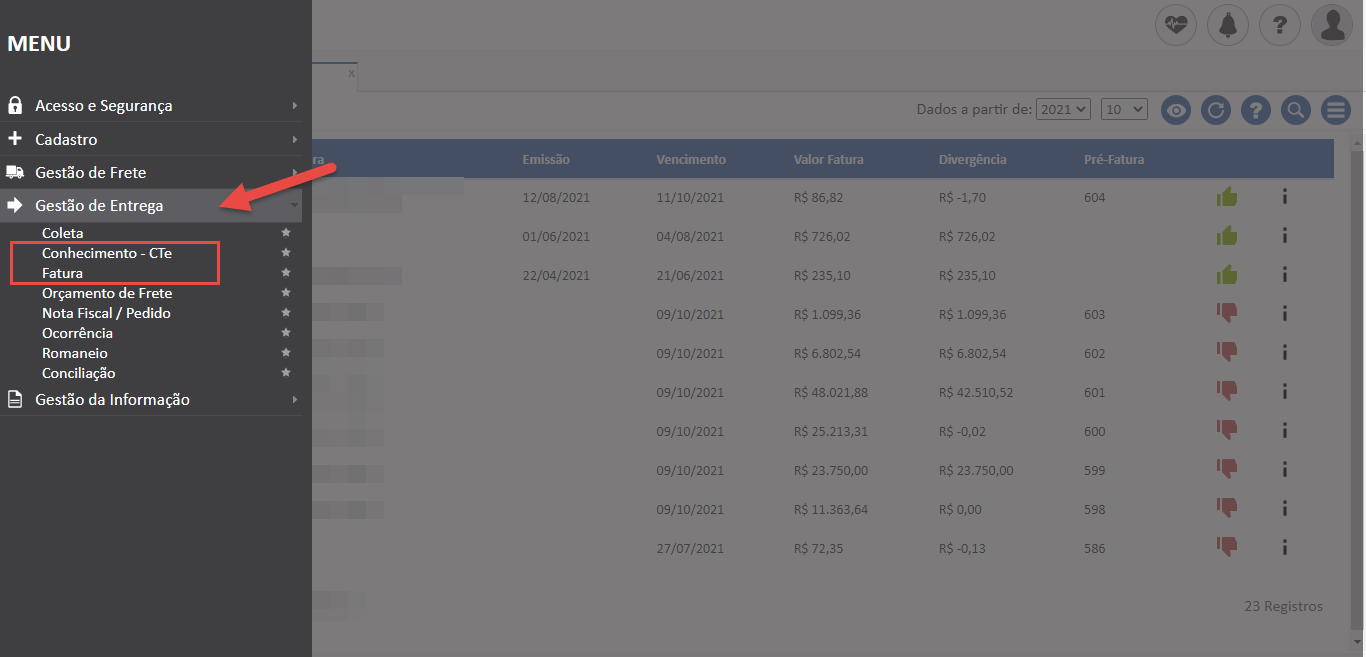Click the heart health monitor icon
The image size is (1366, 657).
[1176, 25]
